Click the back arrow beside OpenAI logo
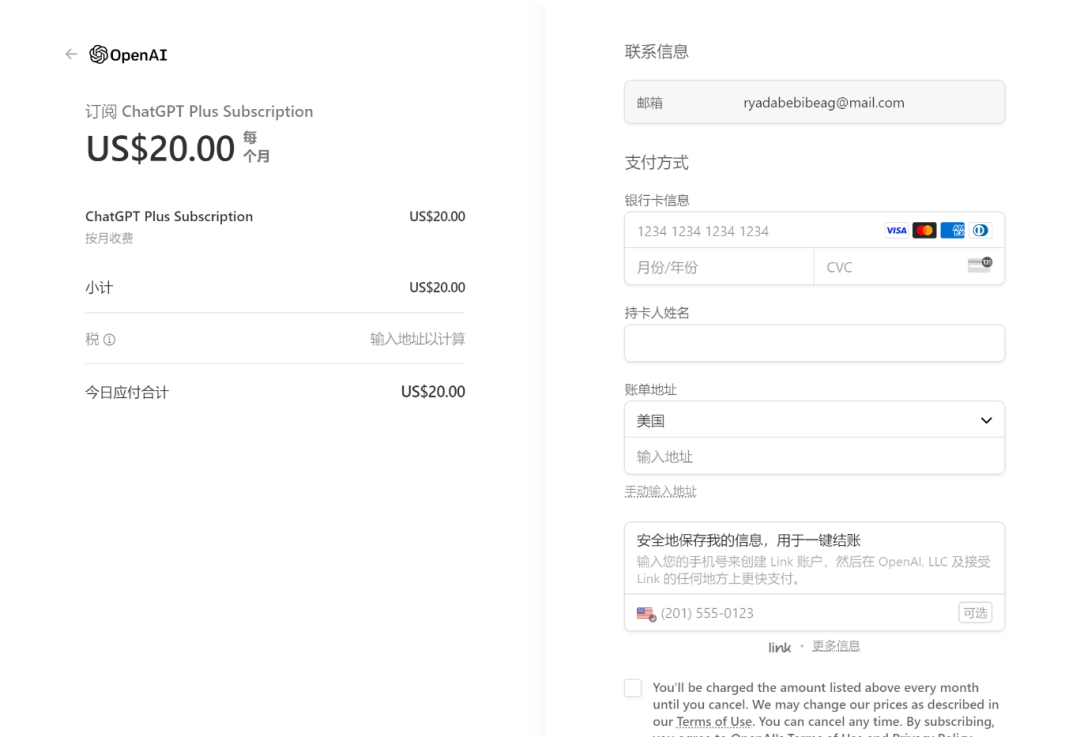1080x737 pixels. coord(71,54)
